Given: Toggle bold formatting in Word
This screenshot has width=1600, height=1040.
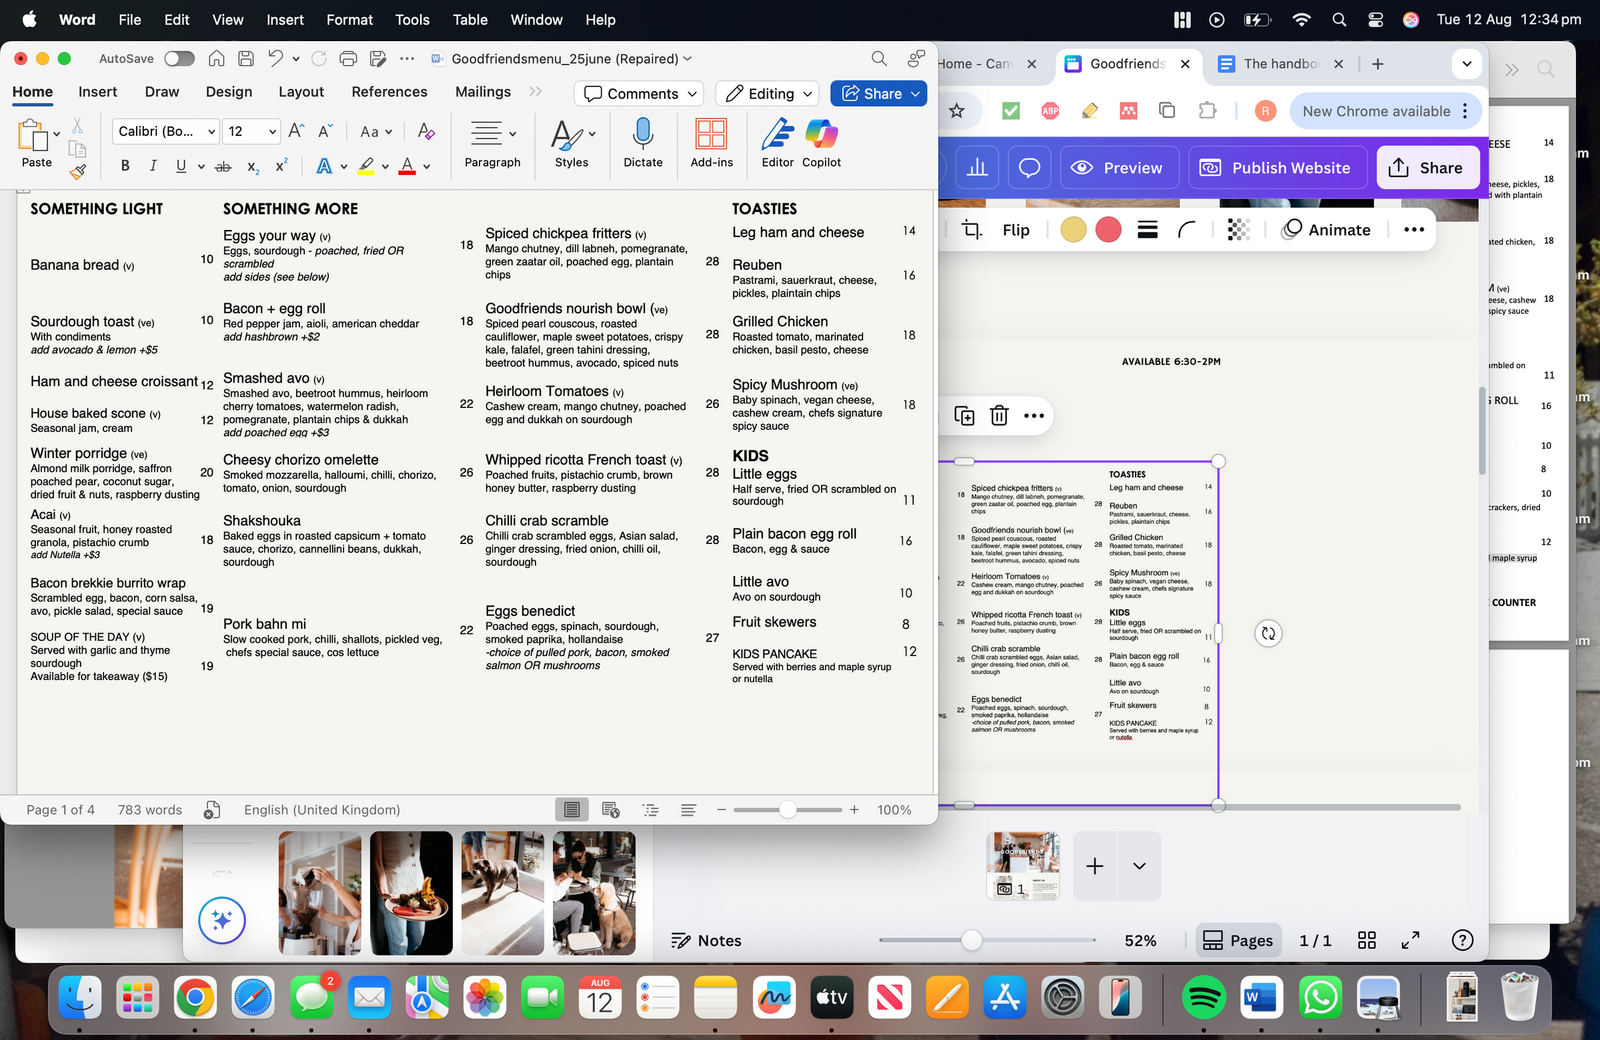Looking at the screenshot, I should pyautogui.click(x=125, y=166).
